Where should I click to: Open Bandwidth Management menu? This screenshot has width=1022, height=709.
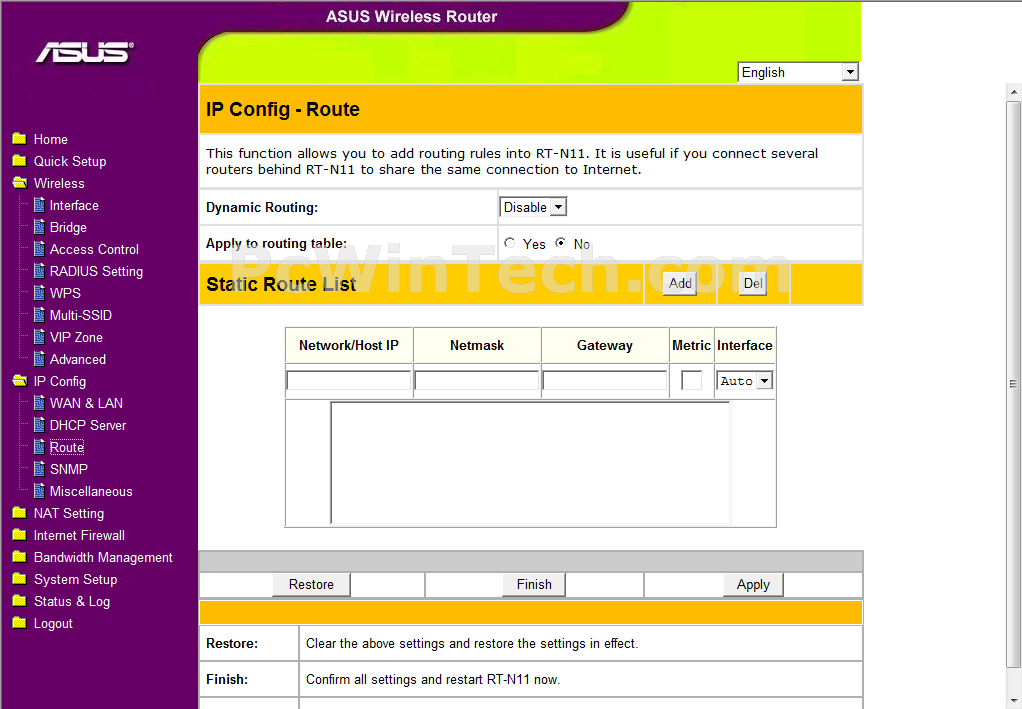pos(103,558)
